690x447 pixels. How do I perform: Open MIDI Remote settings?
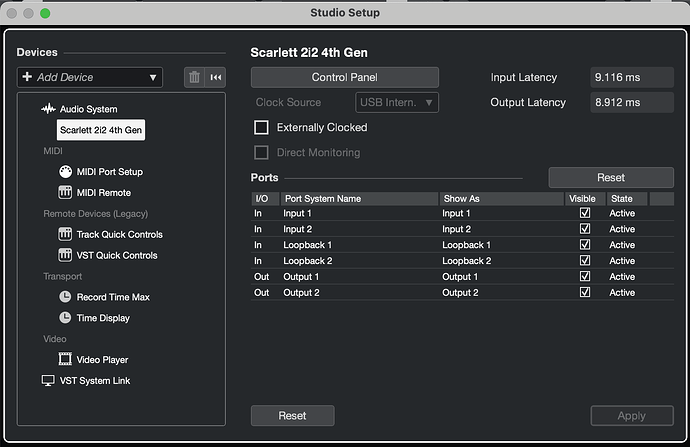click(104, 193)
